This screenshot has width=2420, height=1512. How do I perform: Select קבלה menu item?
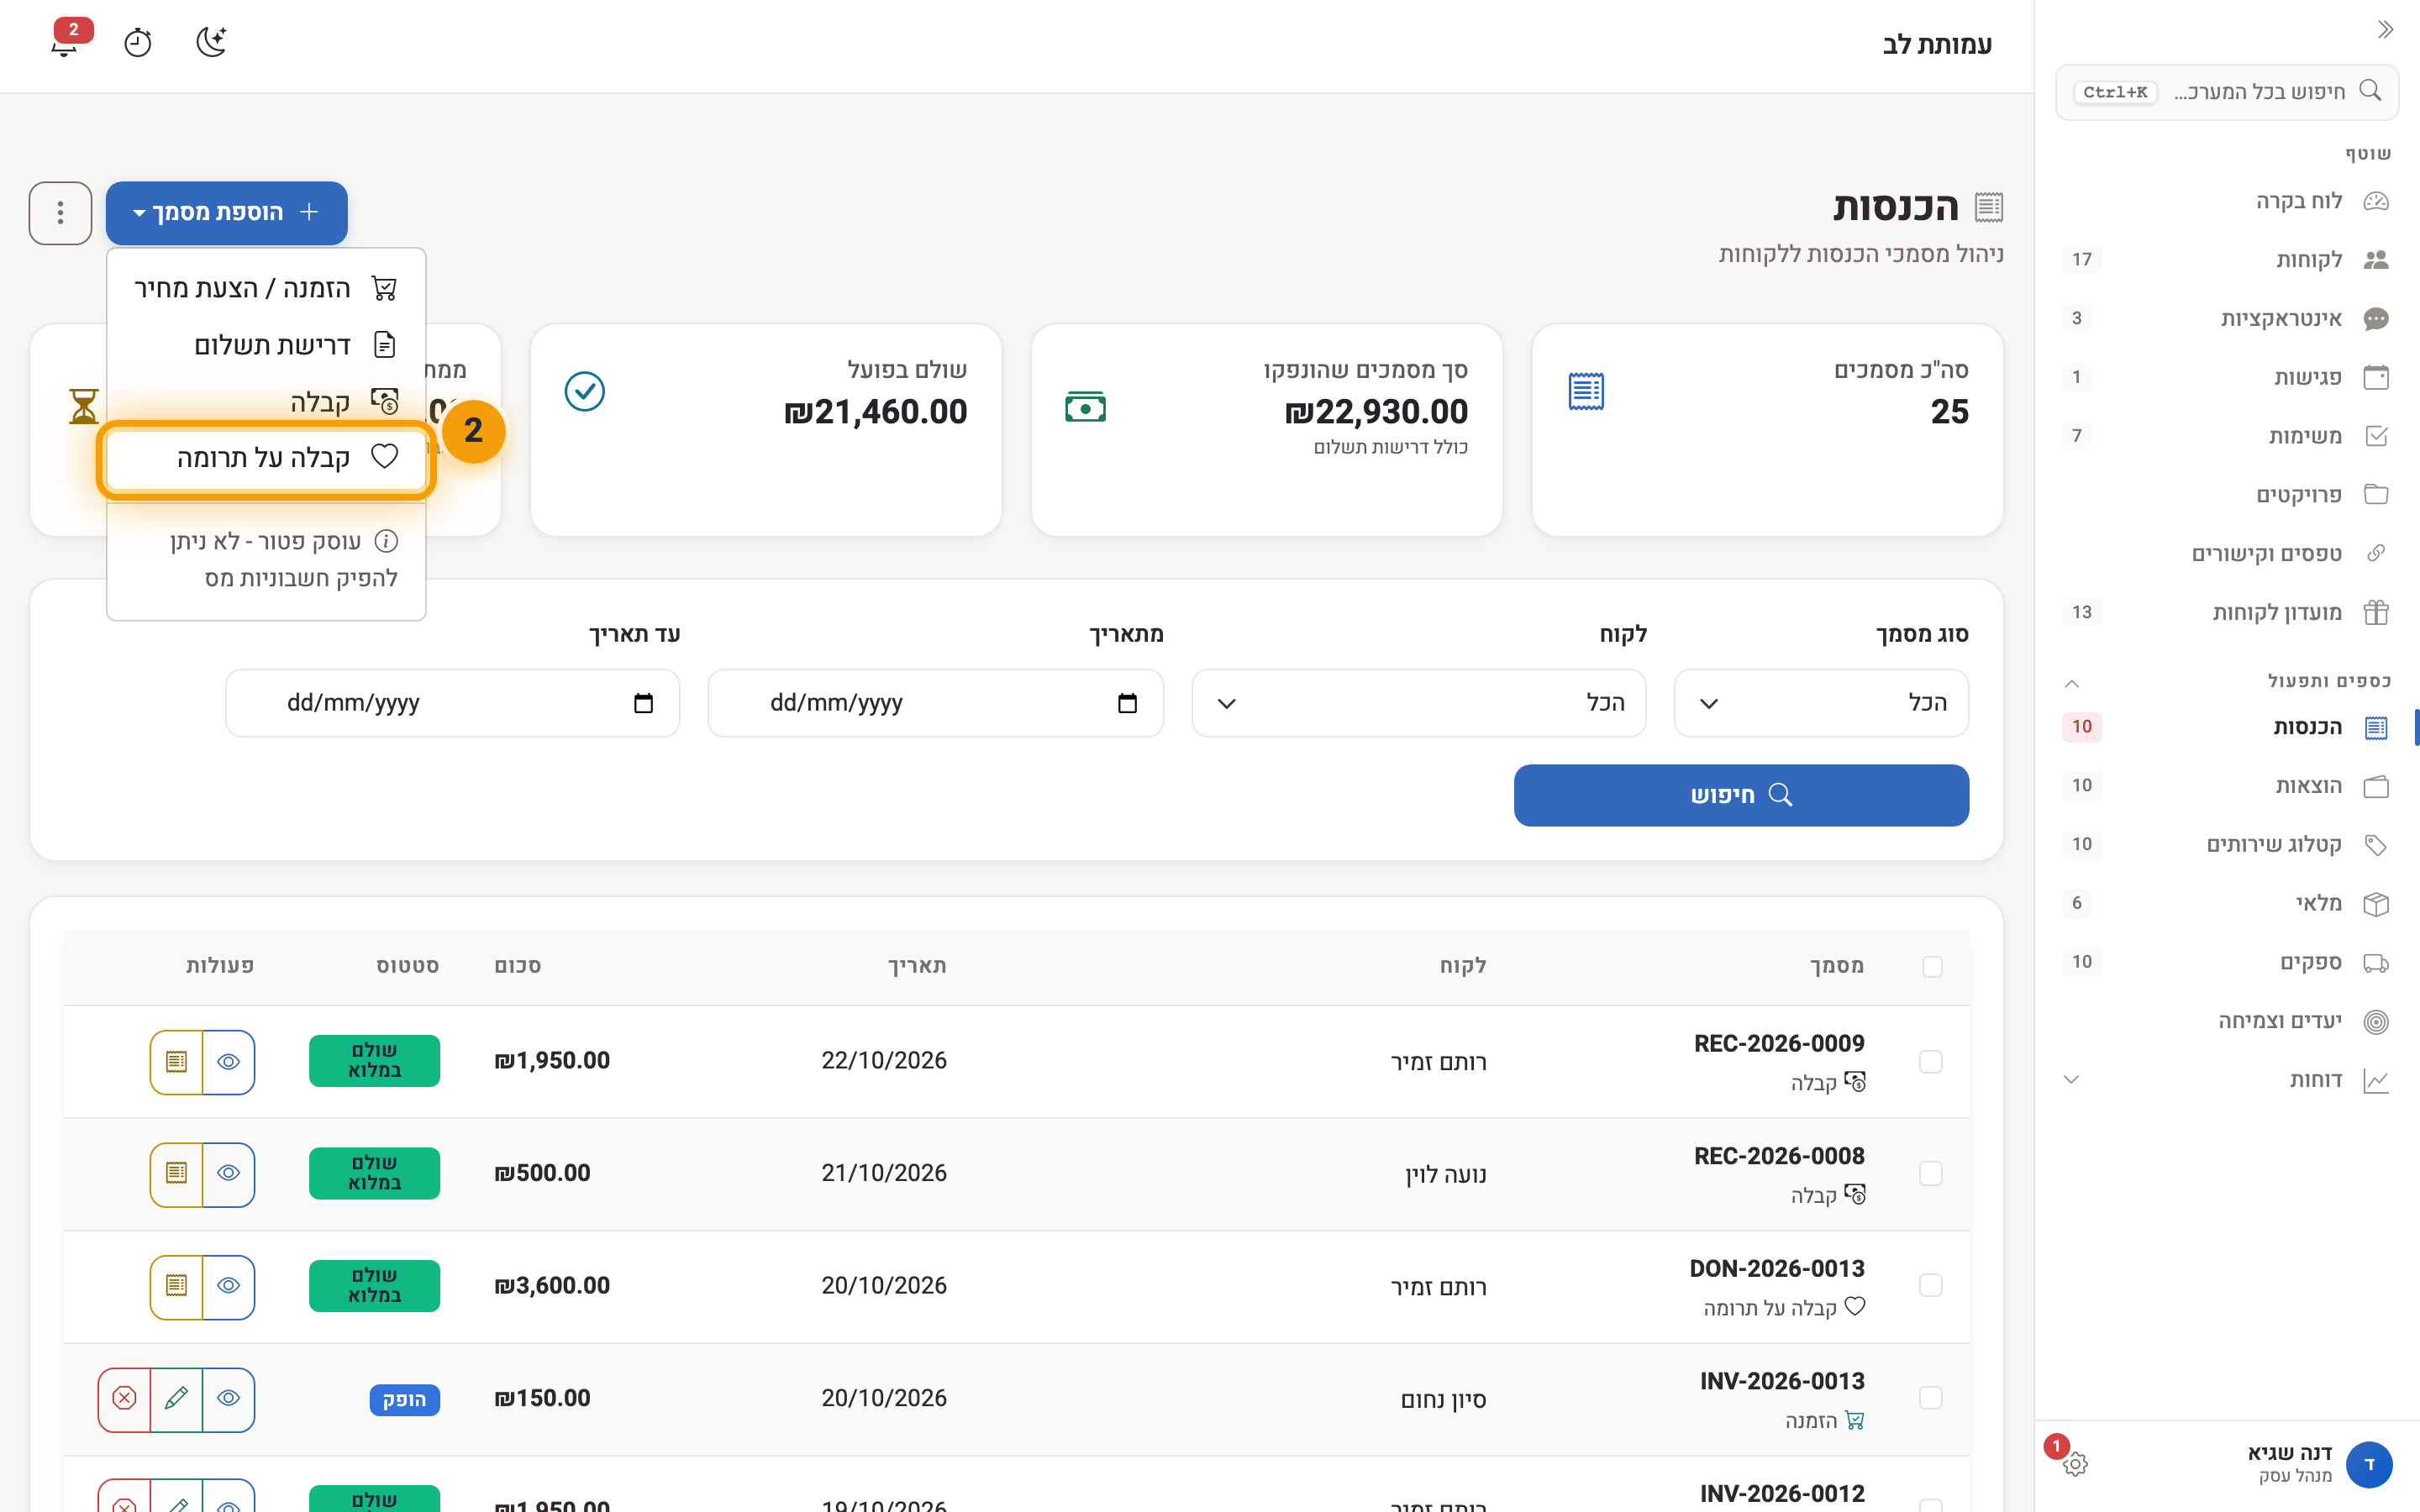(x=266, y=402)
